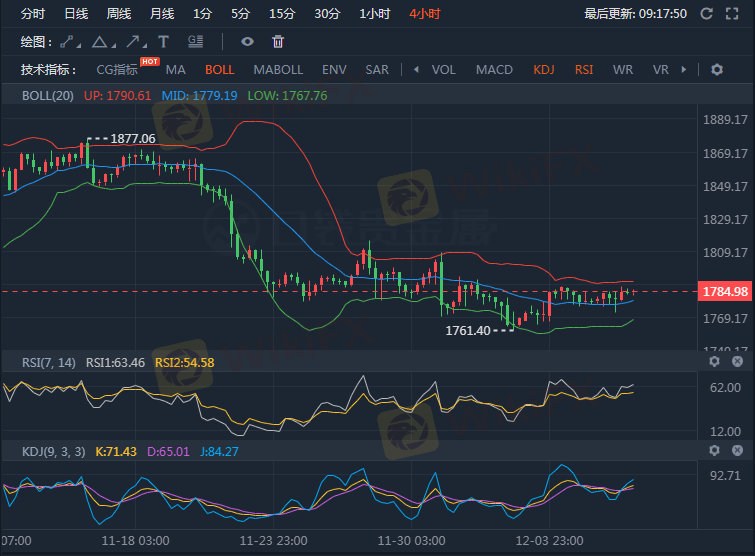Toggle drawings visibility with eye icon
The width and height of the screenshot is (755, 556).
[248, 41]
